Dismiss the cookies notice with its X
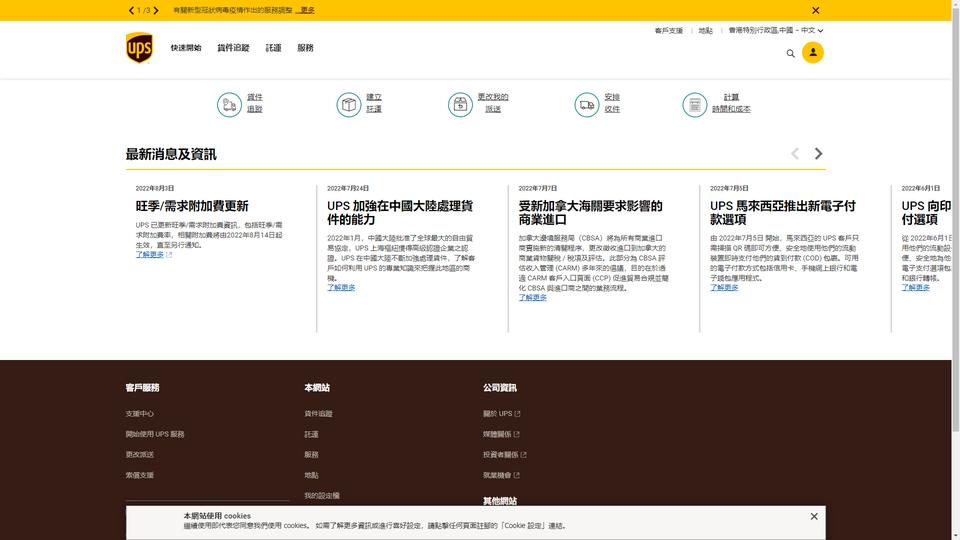 click(x=814, y=516)
